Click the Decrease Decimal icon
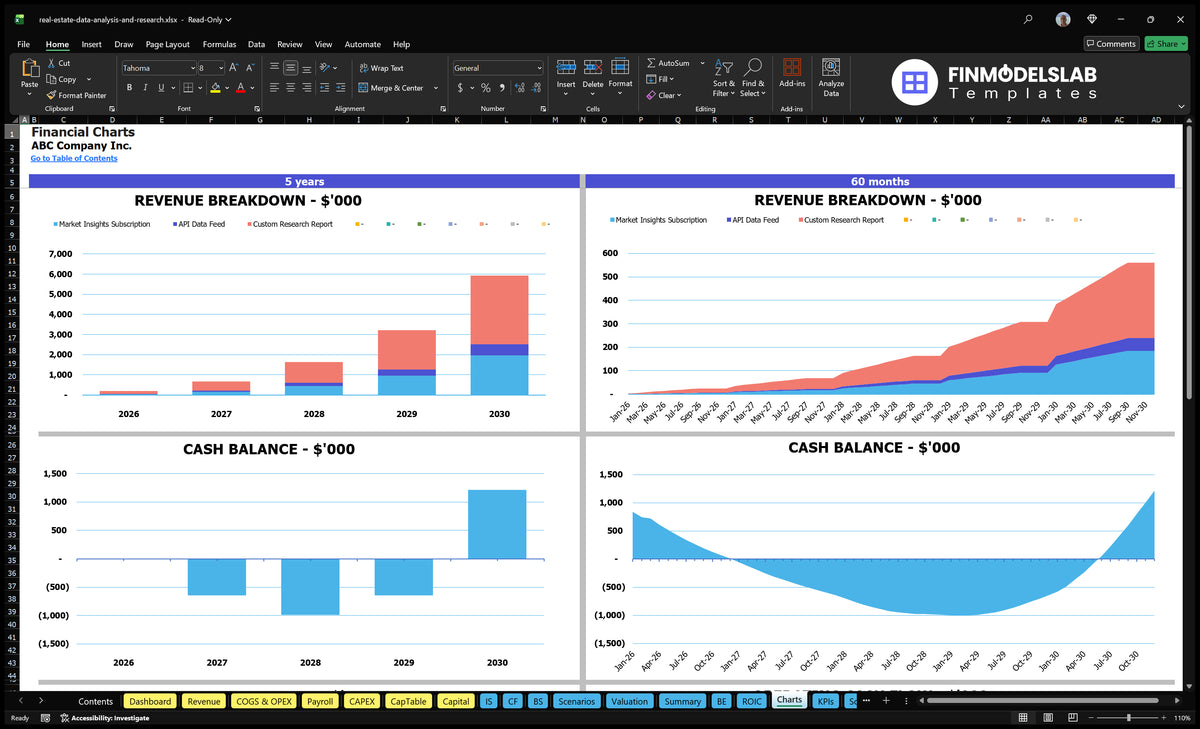The height and width of the screenshot is (729, 1200). tap(535, 88)
